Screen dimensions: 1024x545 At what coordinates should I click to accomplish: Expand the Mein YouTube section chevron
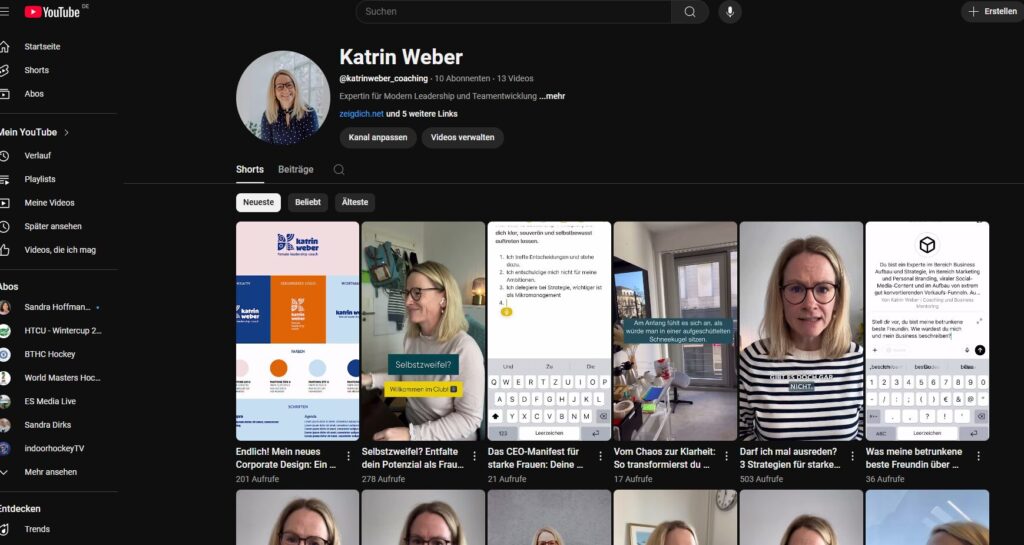click(67, 132)
